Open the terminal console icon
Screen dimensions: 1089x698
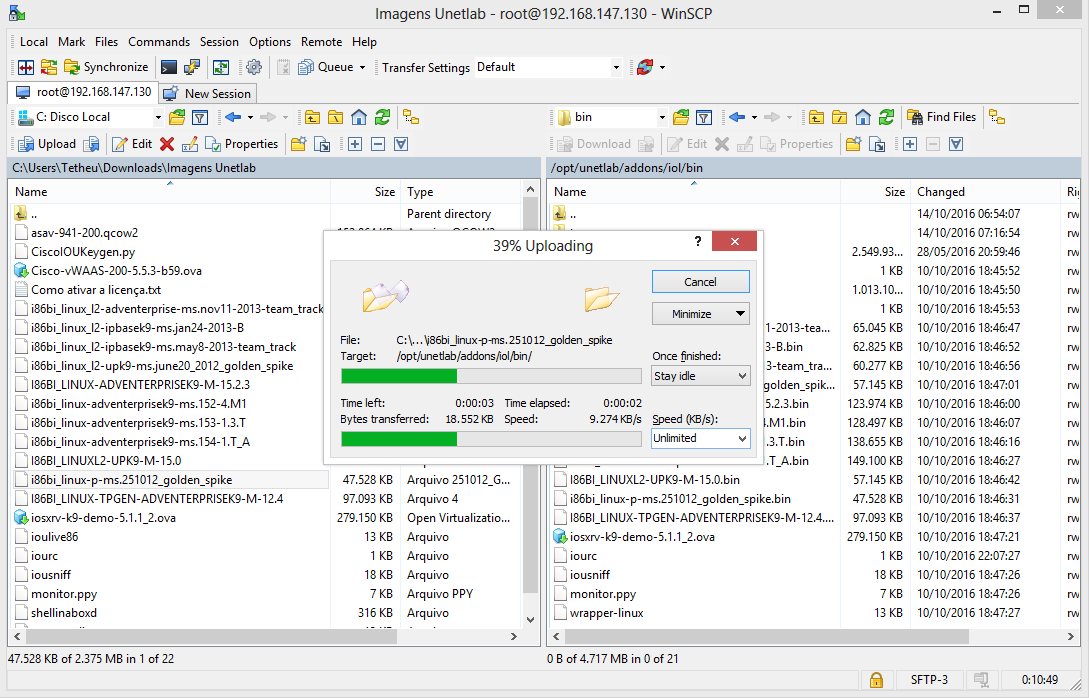point(169,67)
